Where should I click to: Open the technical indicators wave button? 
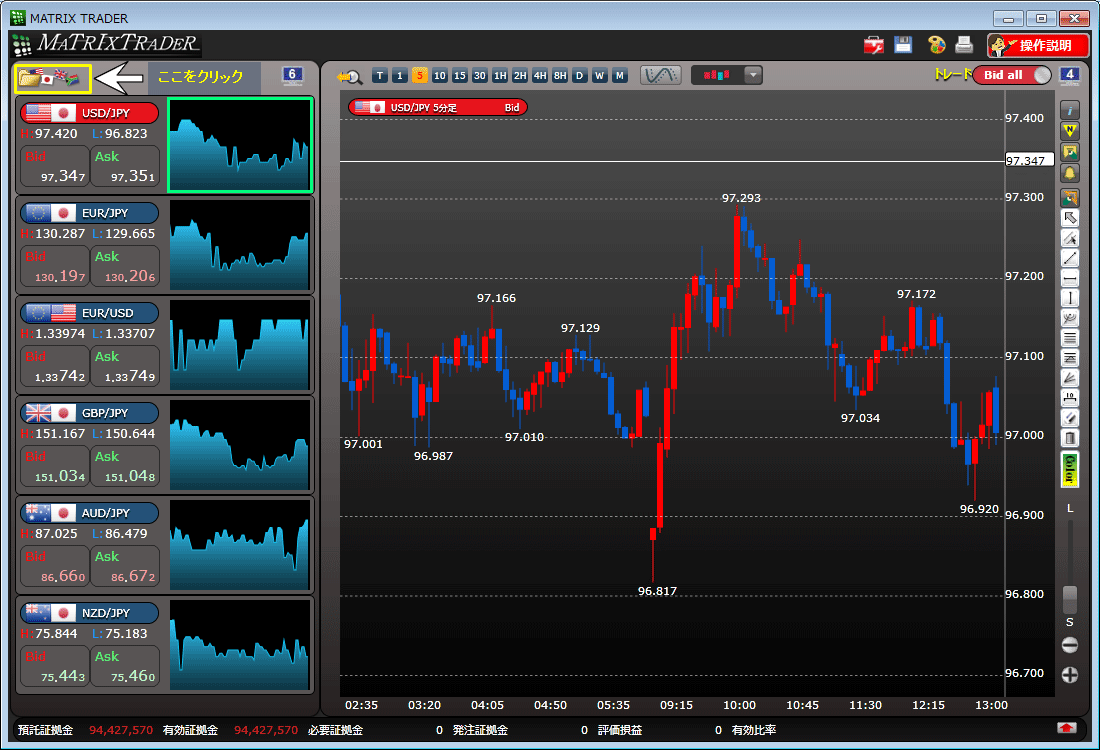point(660,75)
